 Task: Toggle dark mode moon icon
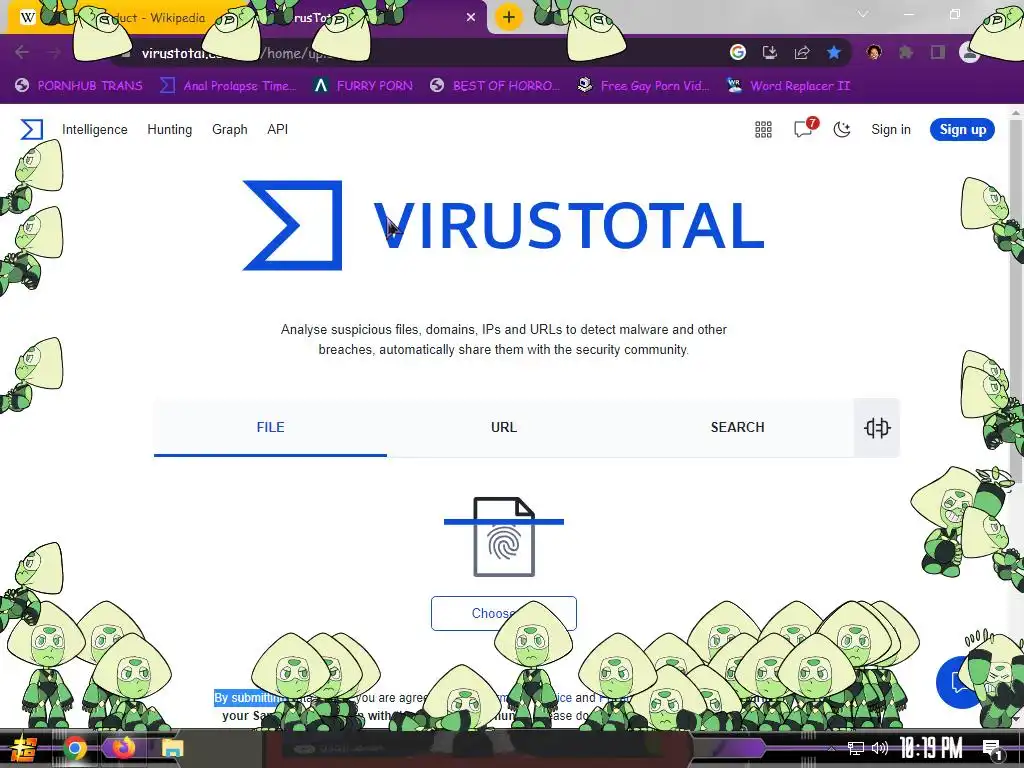pos(842,129)
